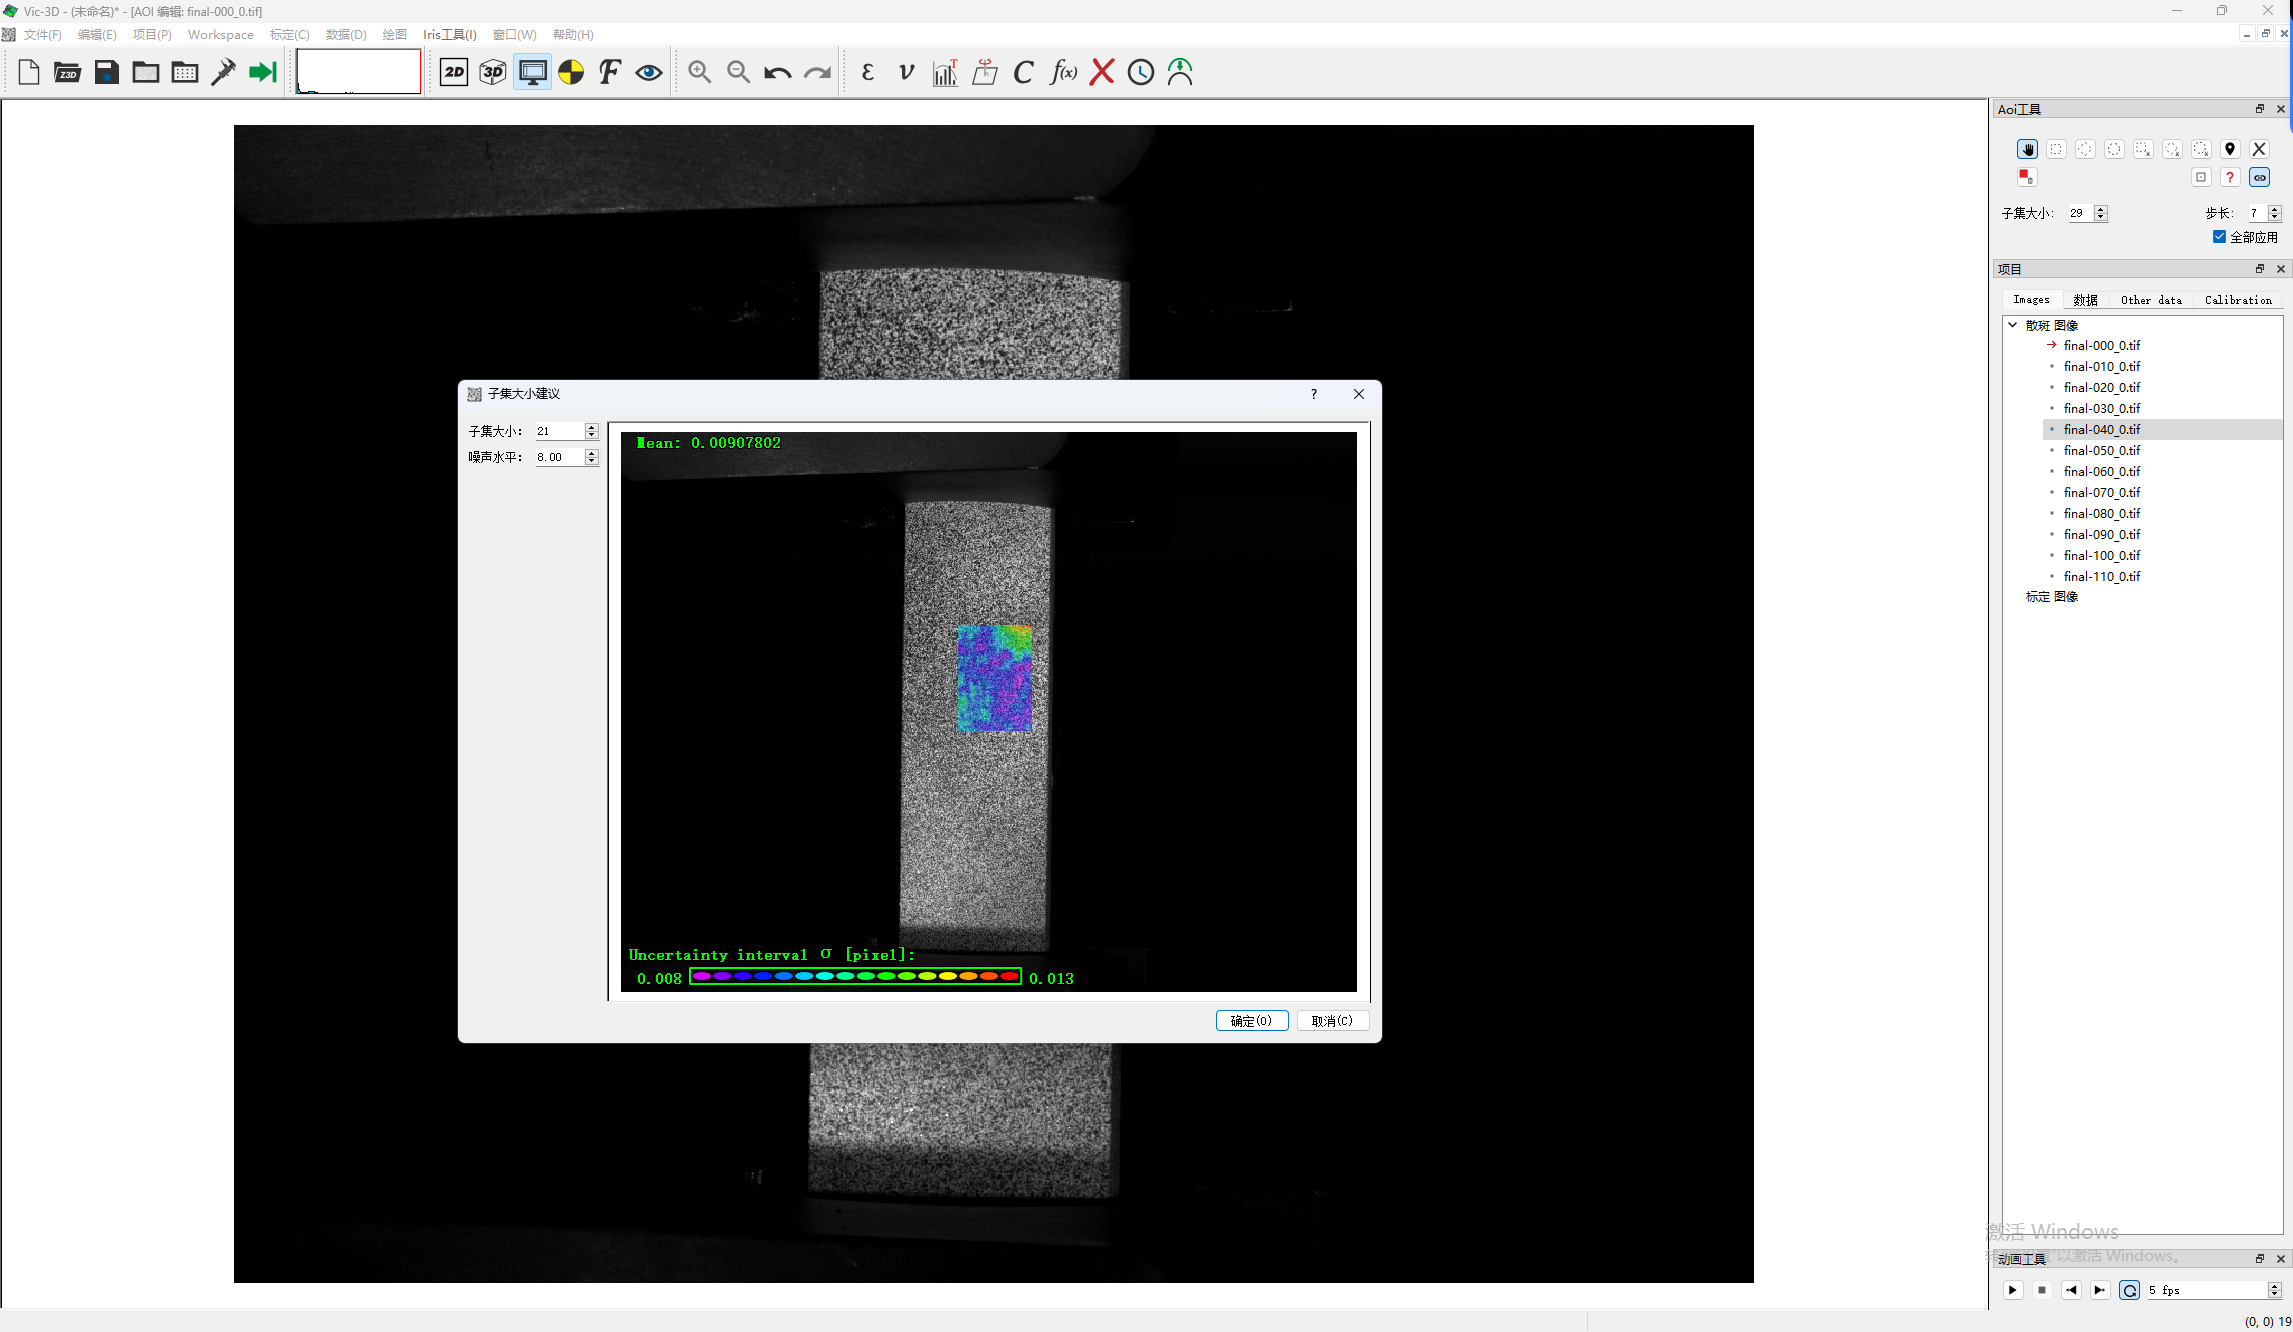Click the clock icon in toolbar
Screen dimensions: 2293x1332
click(x=1141, y=72)
